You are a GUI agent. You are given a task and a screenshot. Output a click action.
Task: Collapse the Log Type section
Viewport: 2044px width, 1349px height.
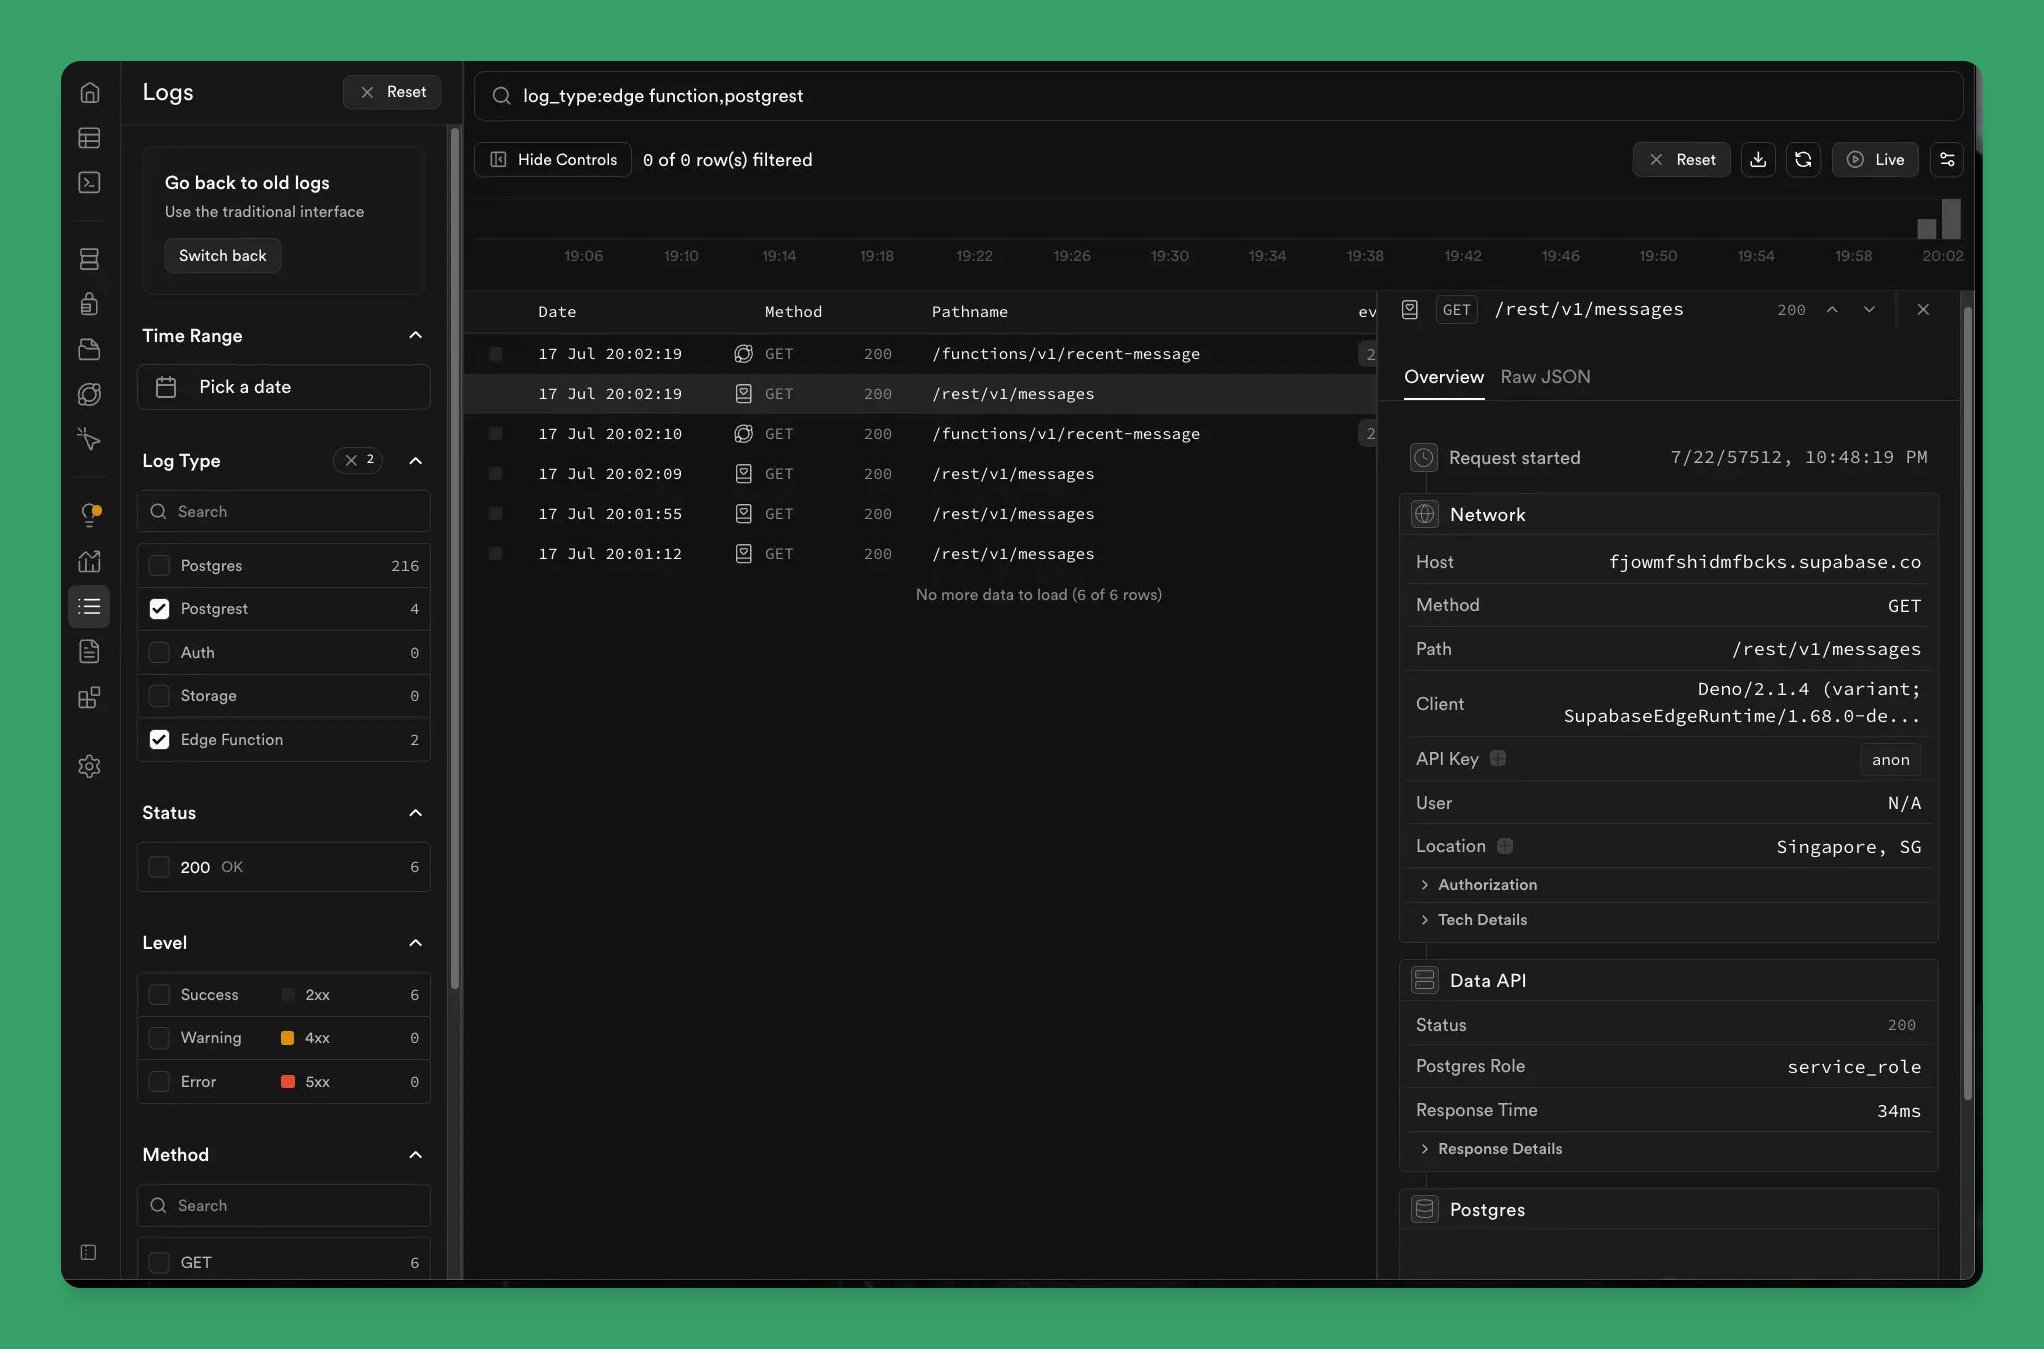[416, 460]
